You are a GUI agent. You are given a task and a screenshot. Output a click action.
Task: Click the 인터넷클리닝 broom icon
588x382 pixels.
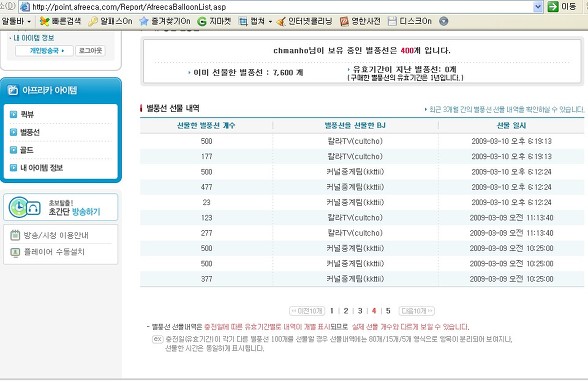coord(280,21)
